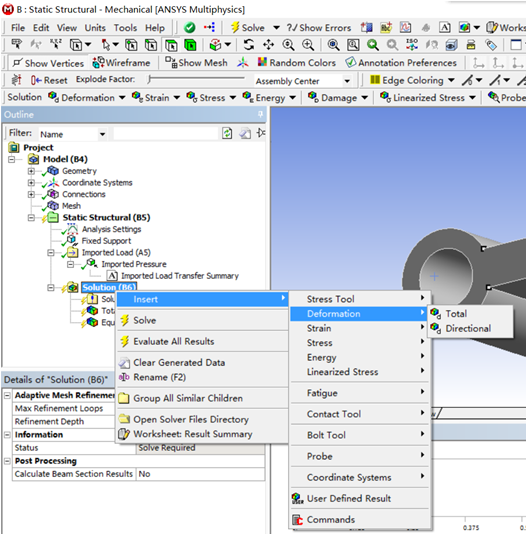
Task: Click the box zoom icon
Action: pos(353,45)
